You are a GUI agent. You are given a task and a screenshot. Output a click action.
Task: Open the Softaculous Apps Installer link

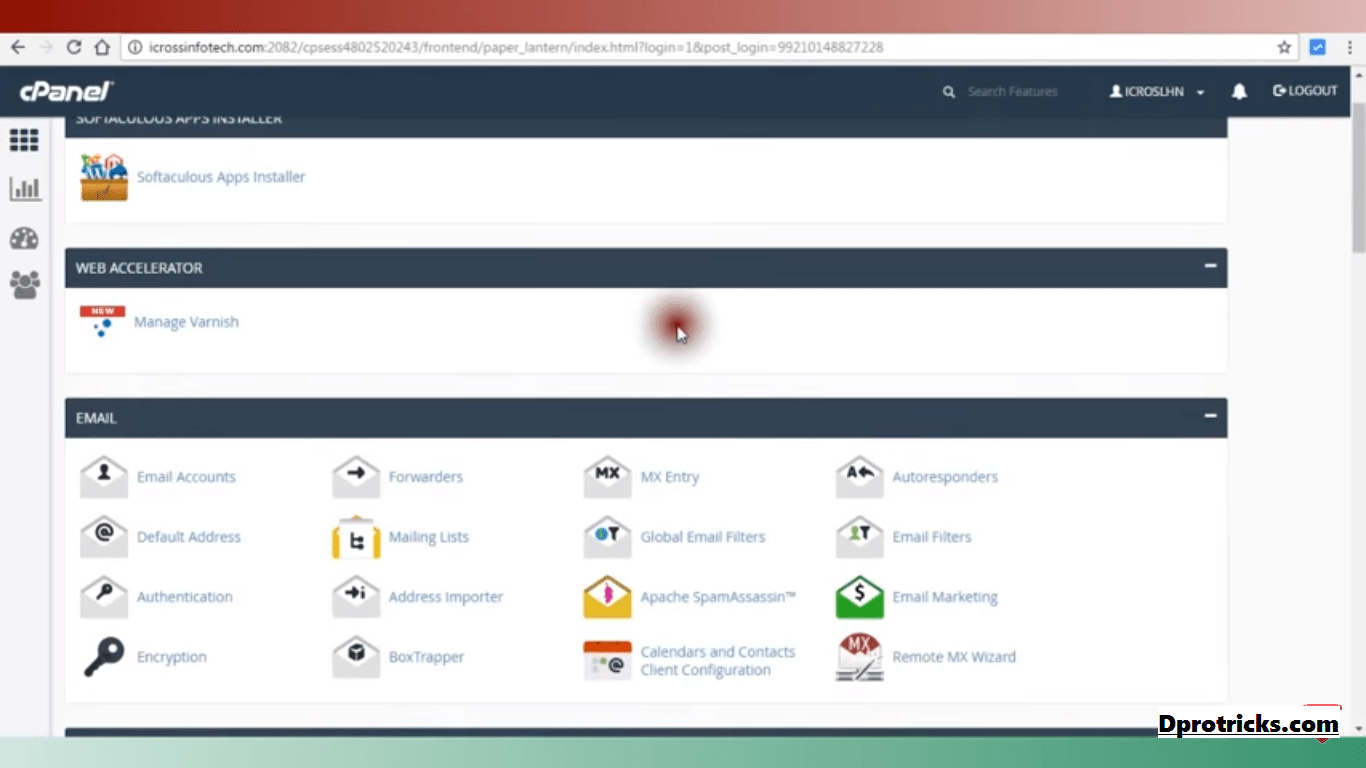221,177
